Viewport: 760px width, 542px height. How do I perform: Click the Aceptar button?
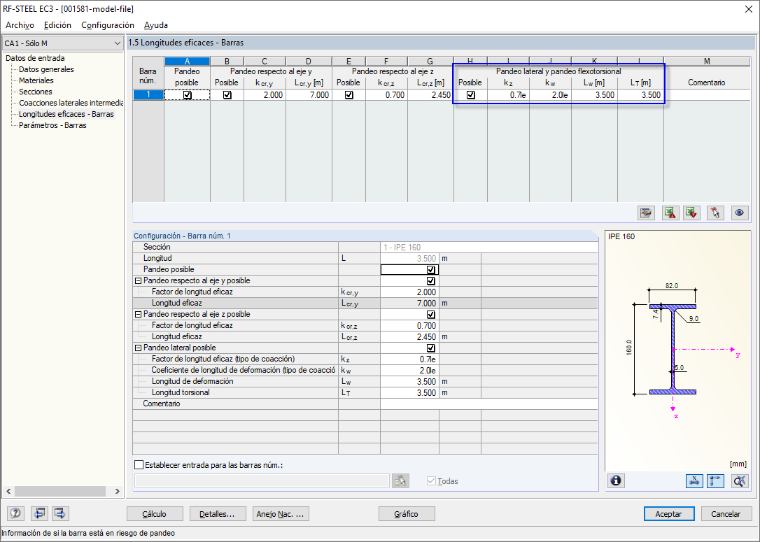669,514
